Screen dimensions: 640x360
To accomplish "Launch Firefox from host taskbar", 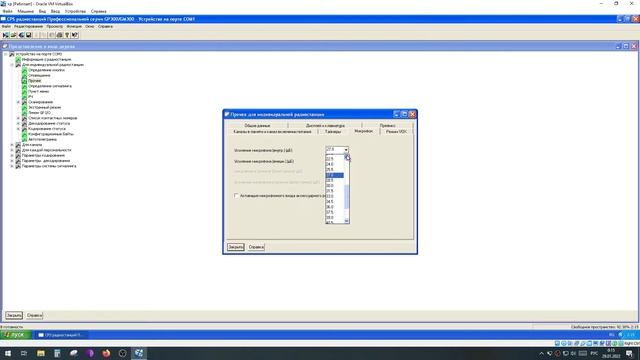I will pyautogui.click(x=106, y=353).
